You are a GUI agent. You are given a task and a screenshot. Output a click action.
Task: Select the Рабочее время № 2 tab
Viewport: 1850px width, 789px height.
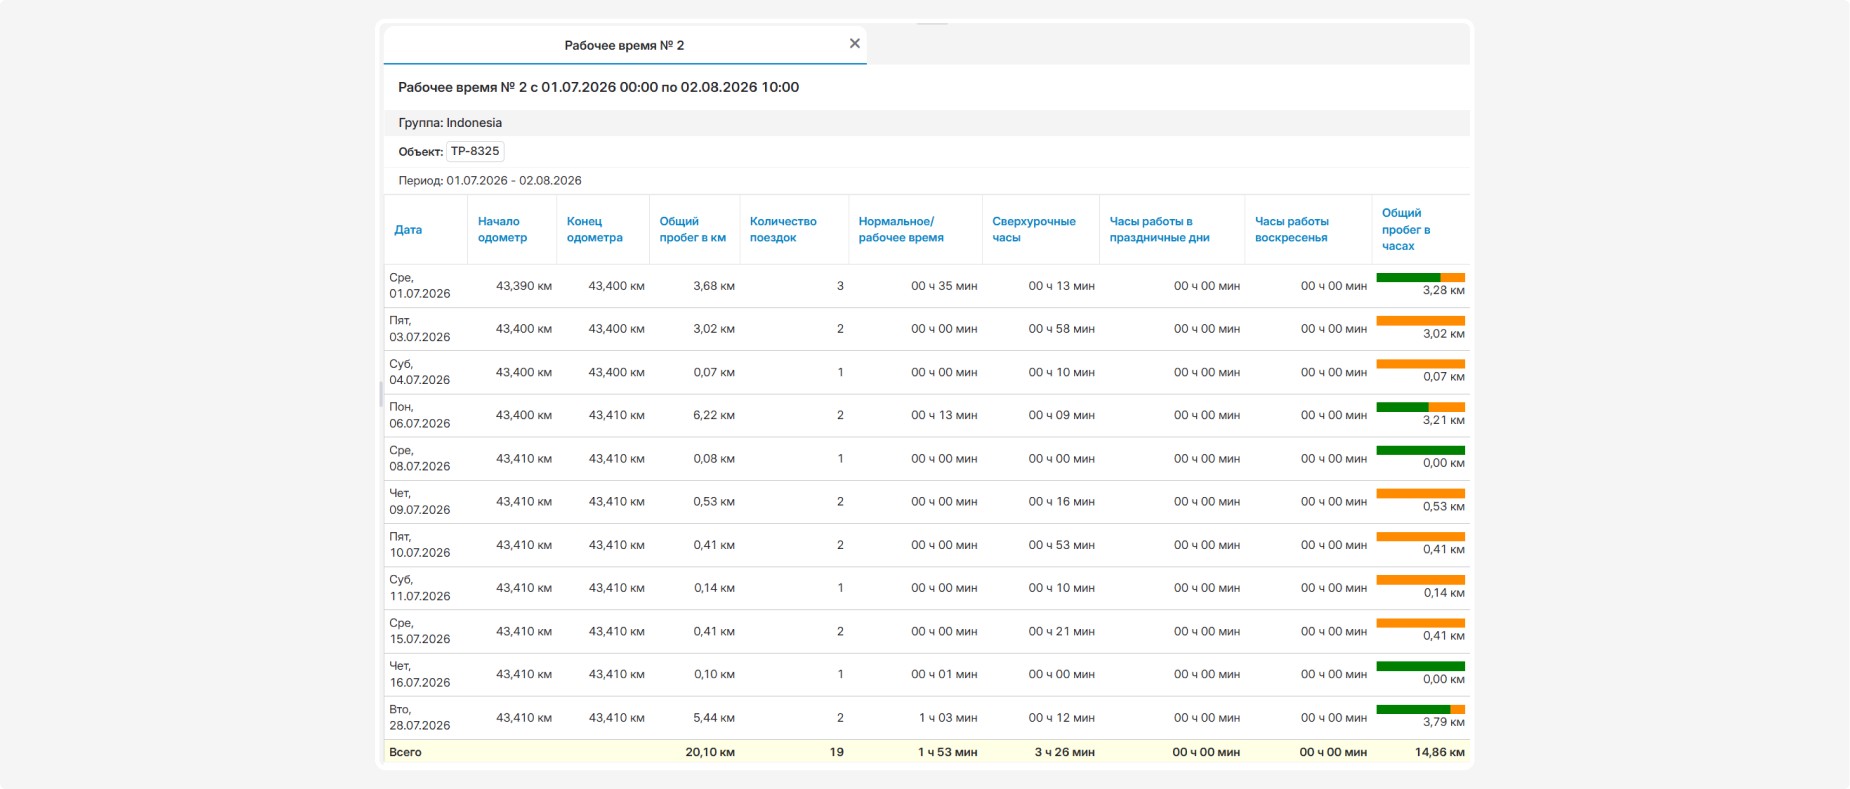(x=624, y=45)
